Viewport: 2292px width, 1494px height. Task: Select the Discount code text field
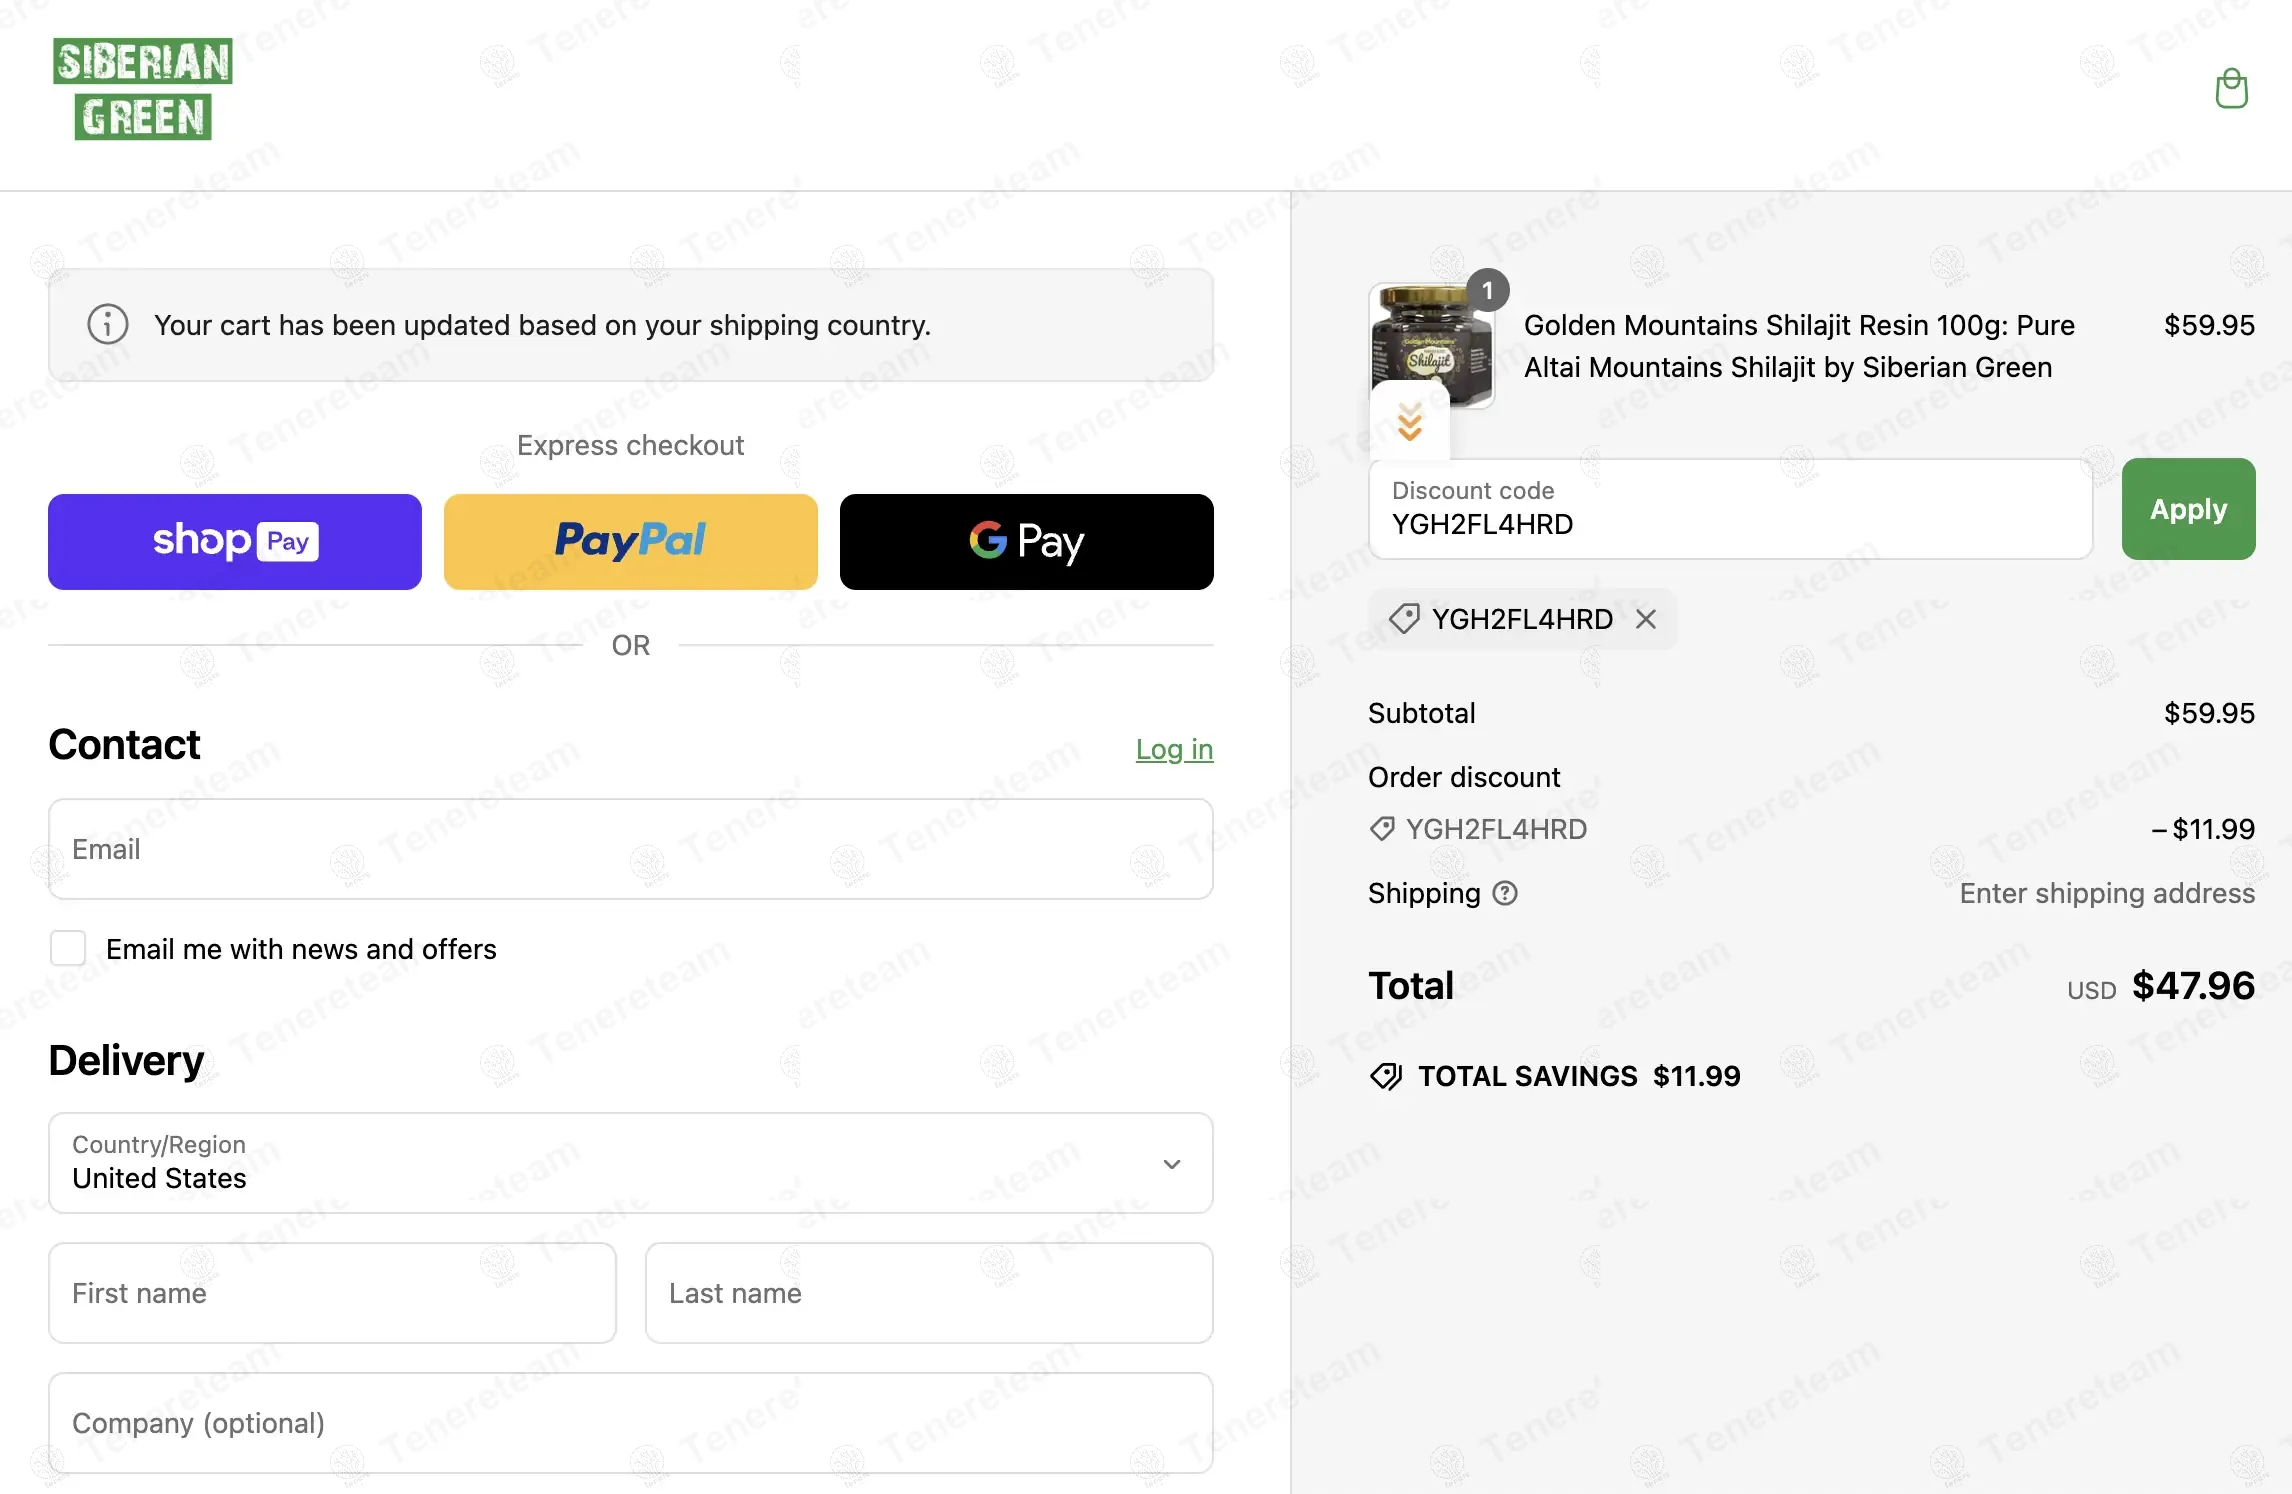[x=1730, y=509]
